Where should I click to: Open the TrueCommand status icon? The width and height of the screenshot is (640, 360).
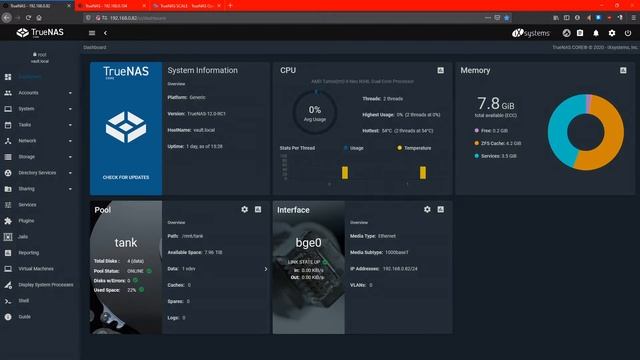567,33
